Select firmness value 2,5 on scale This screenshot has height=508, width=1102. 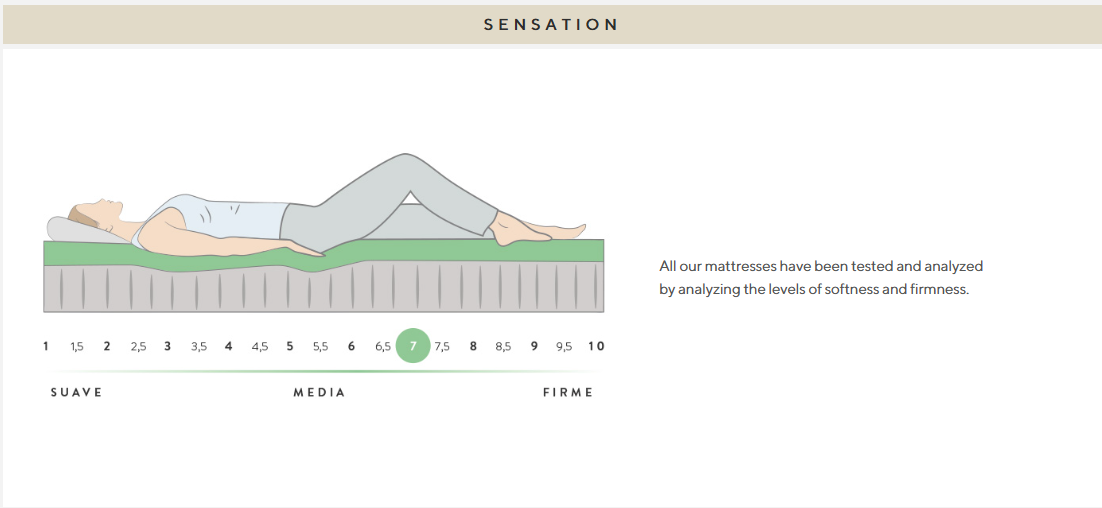pyautogui.click(x=138, y=347)
